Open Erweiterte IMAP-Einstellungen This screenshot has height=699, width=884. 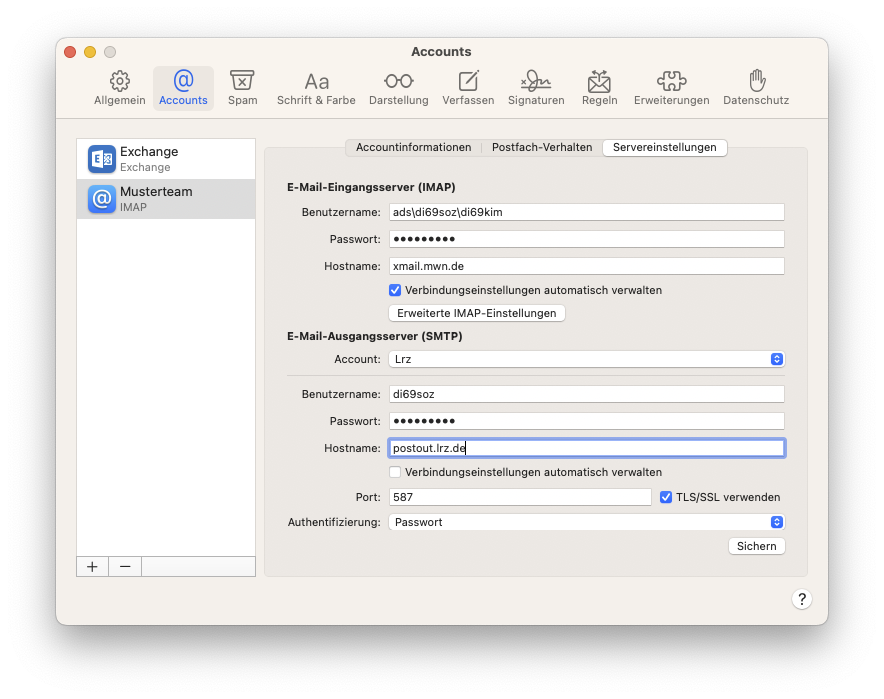[477, 313]
